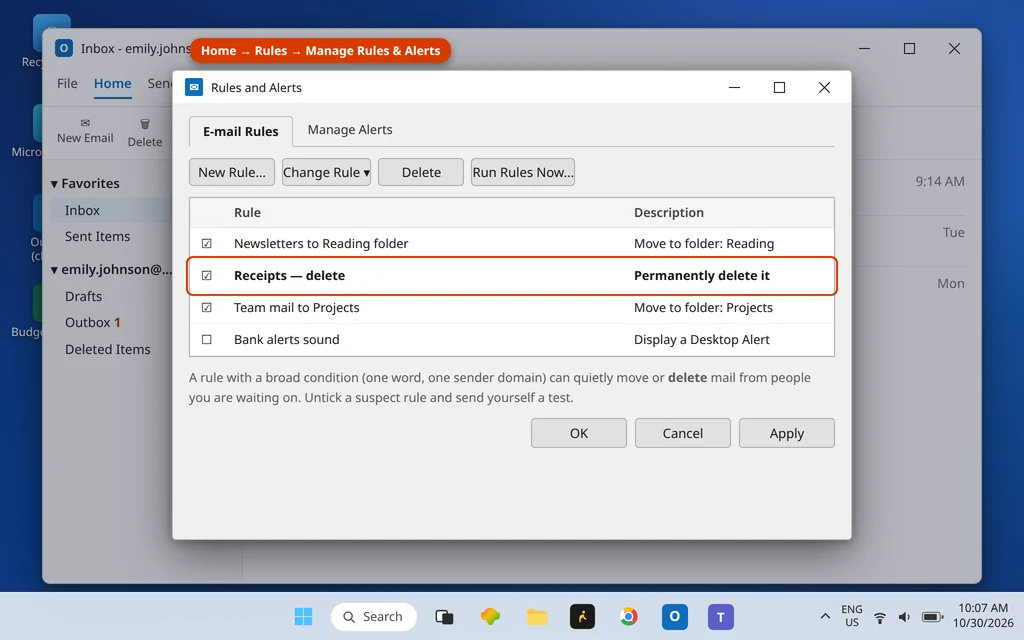This screenshot has height=640, width=1024.
Task: Show hidden icons in the system tray
Action: 825,616
